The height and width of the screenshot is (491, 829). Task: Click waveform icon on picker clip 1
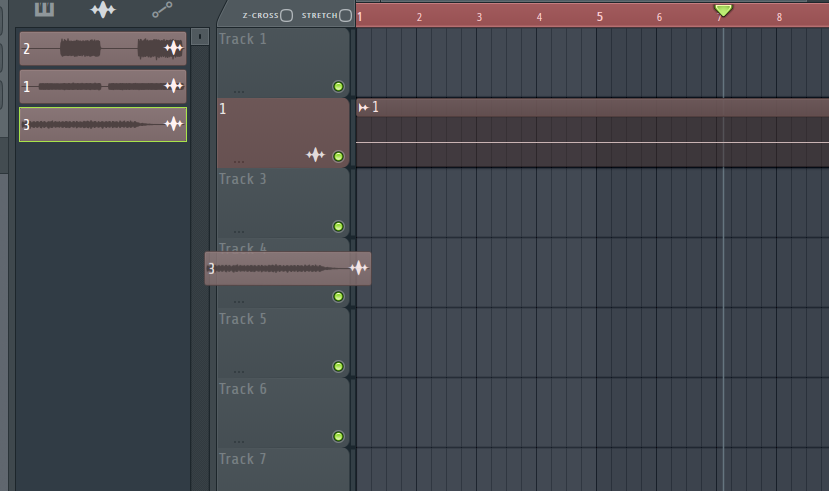[174, 87]
